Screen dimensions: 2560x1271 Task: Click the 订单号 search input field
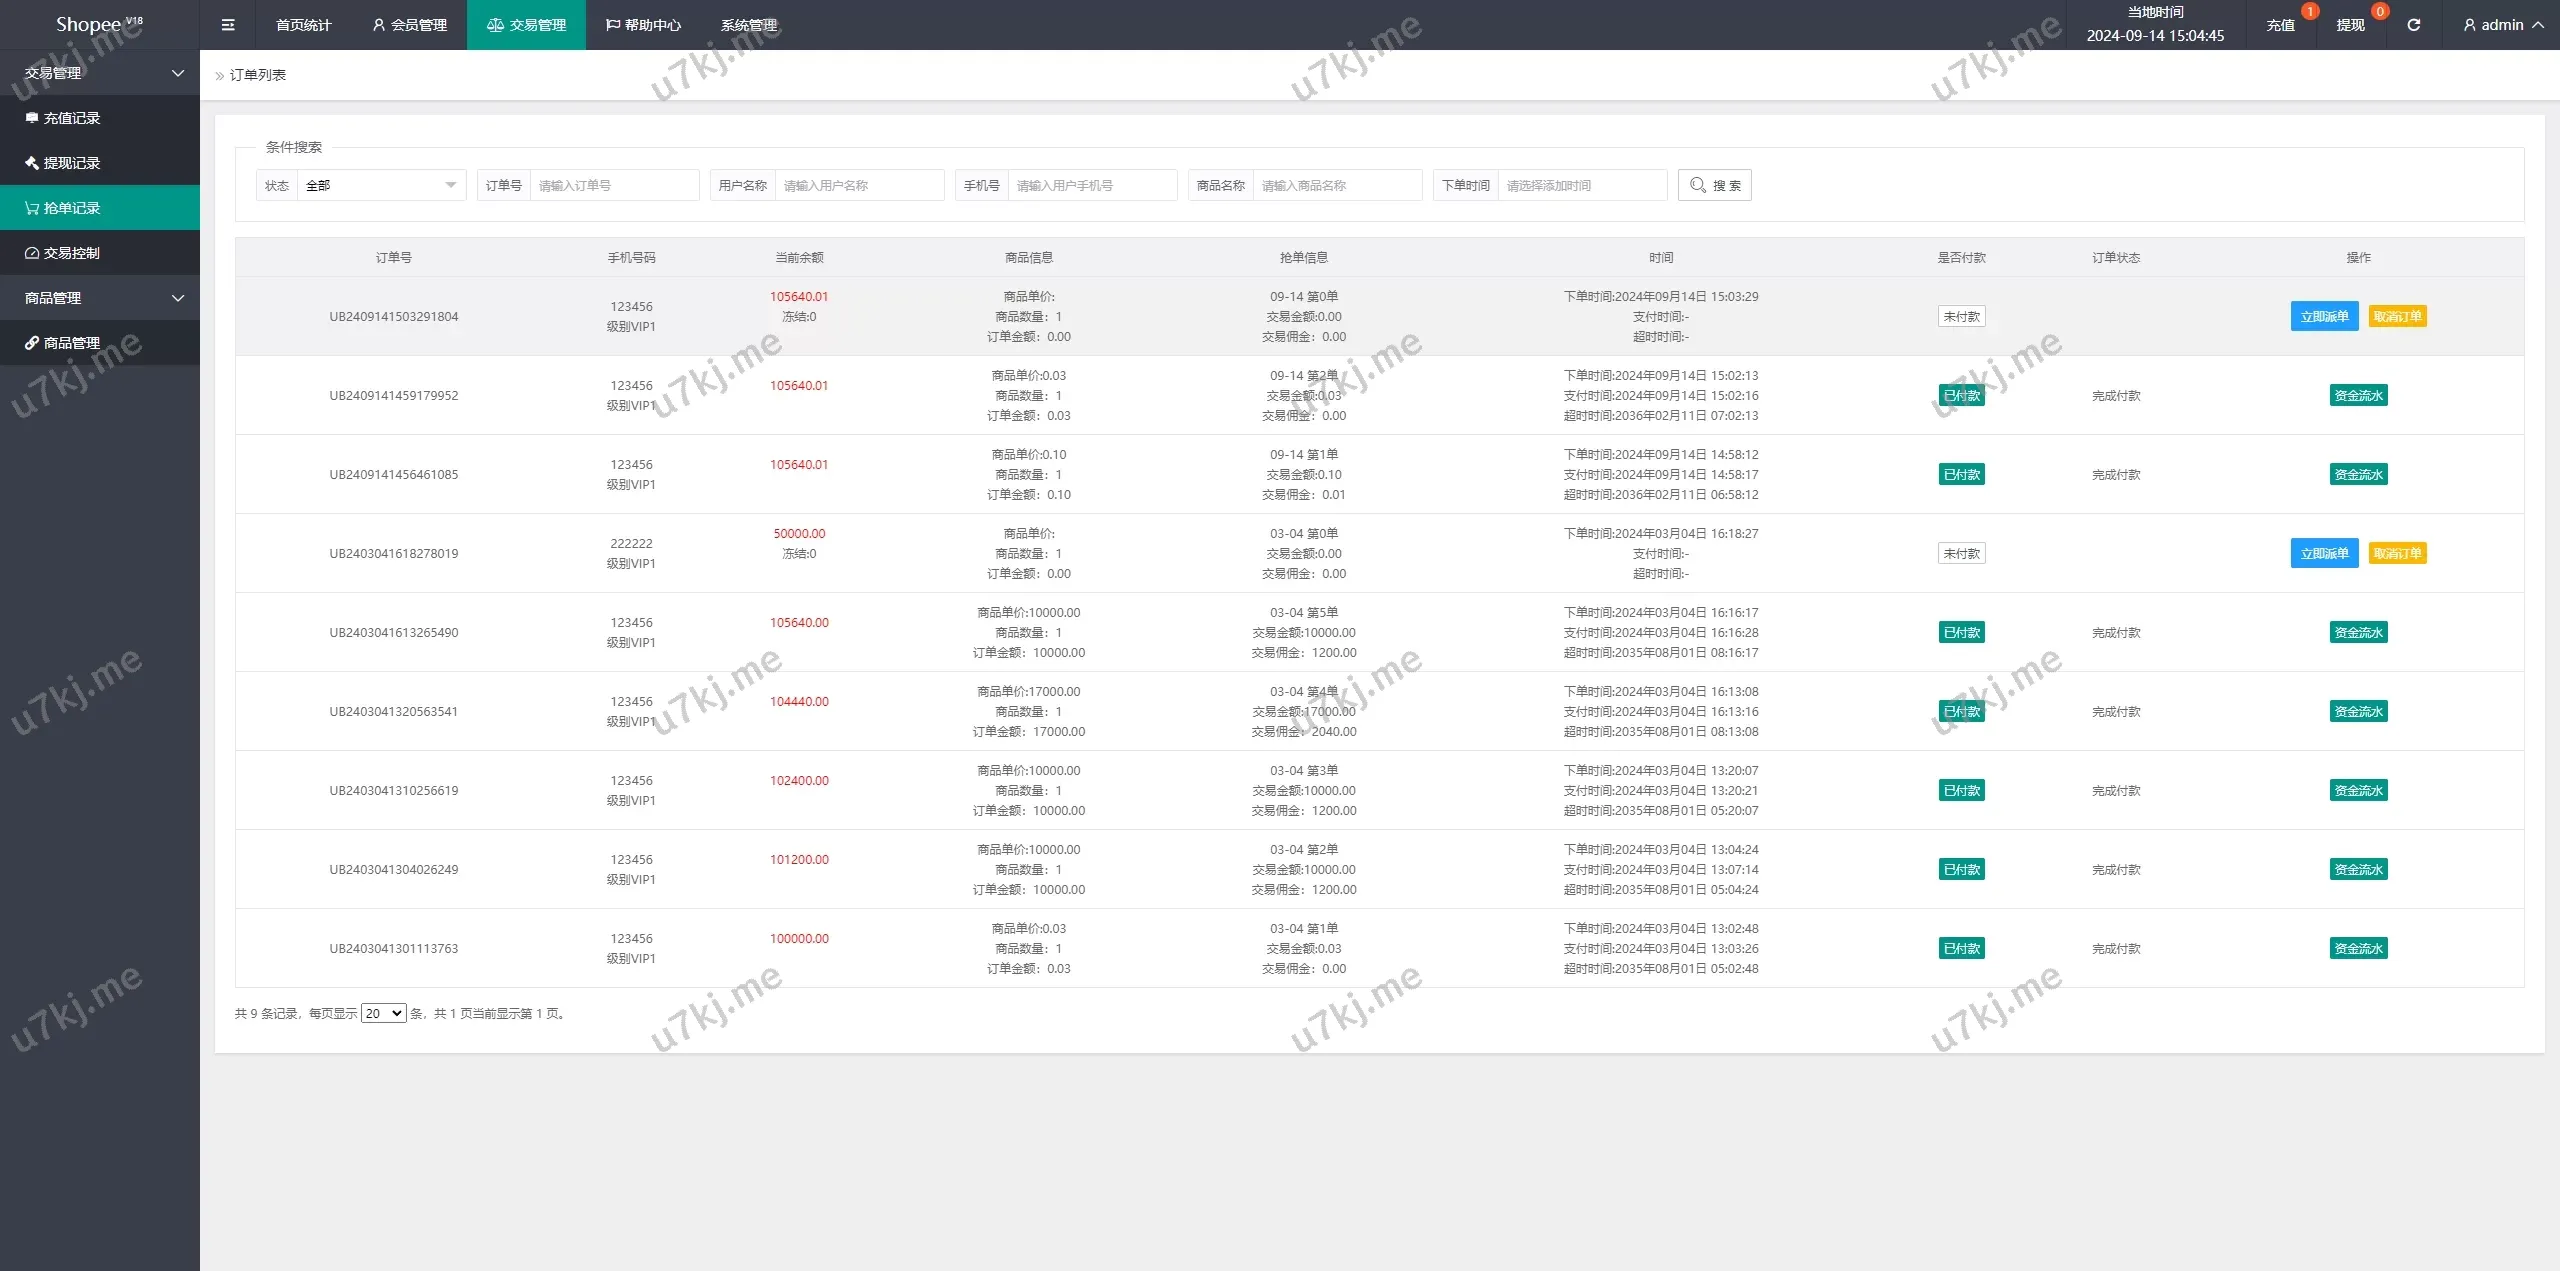pyautogui.click(x=613, y=185)
